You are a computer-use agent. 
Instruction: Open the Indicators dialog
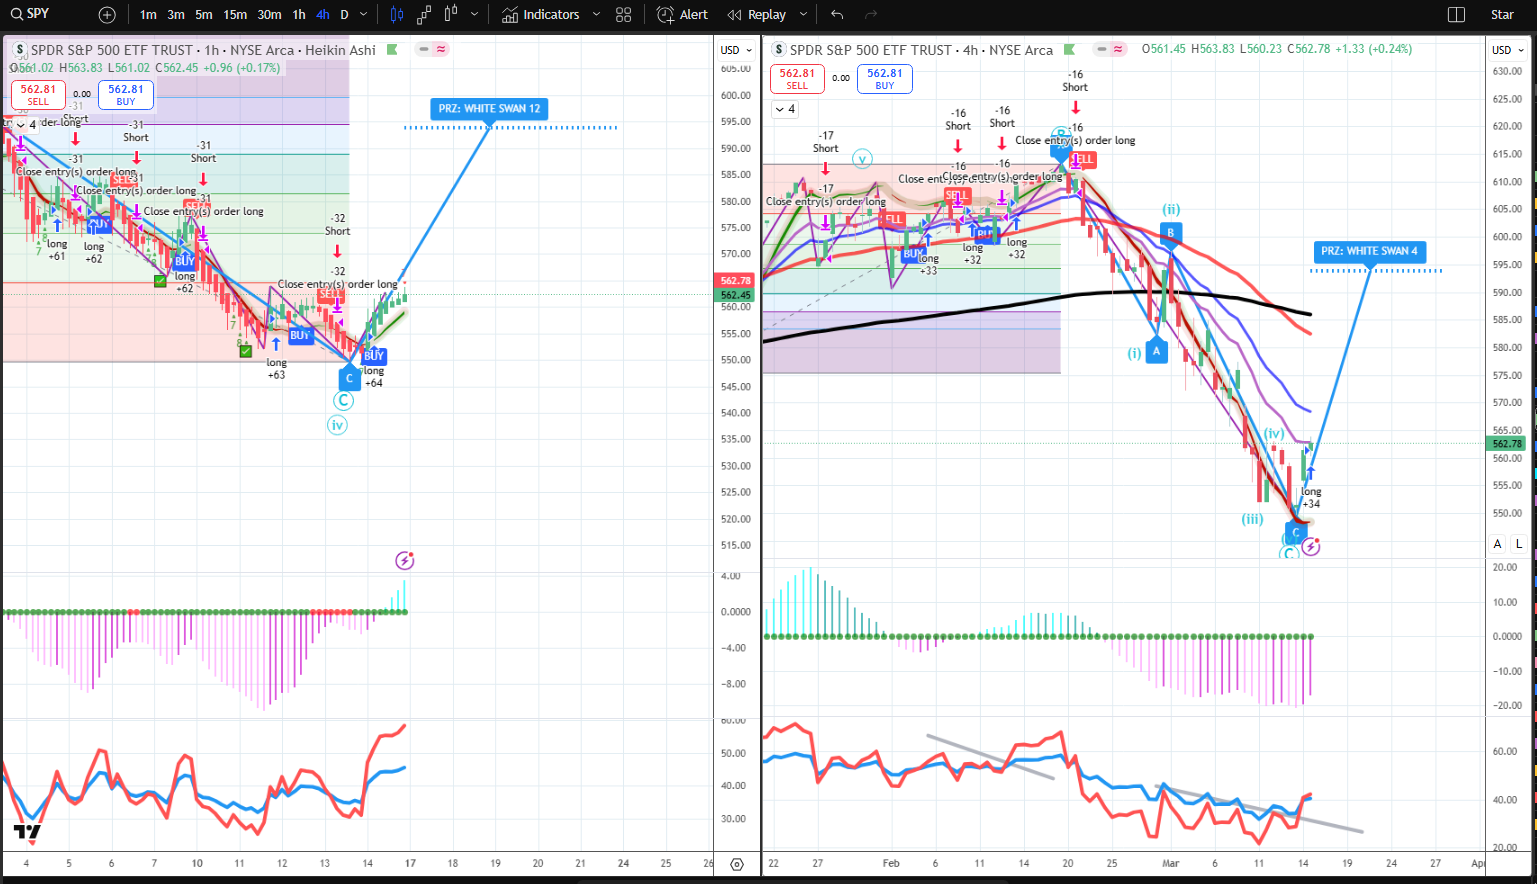pyautogui.click(x=541, y=15)
